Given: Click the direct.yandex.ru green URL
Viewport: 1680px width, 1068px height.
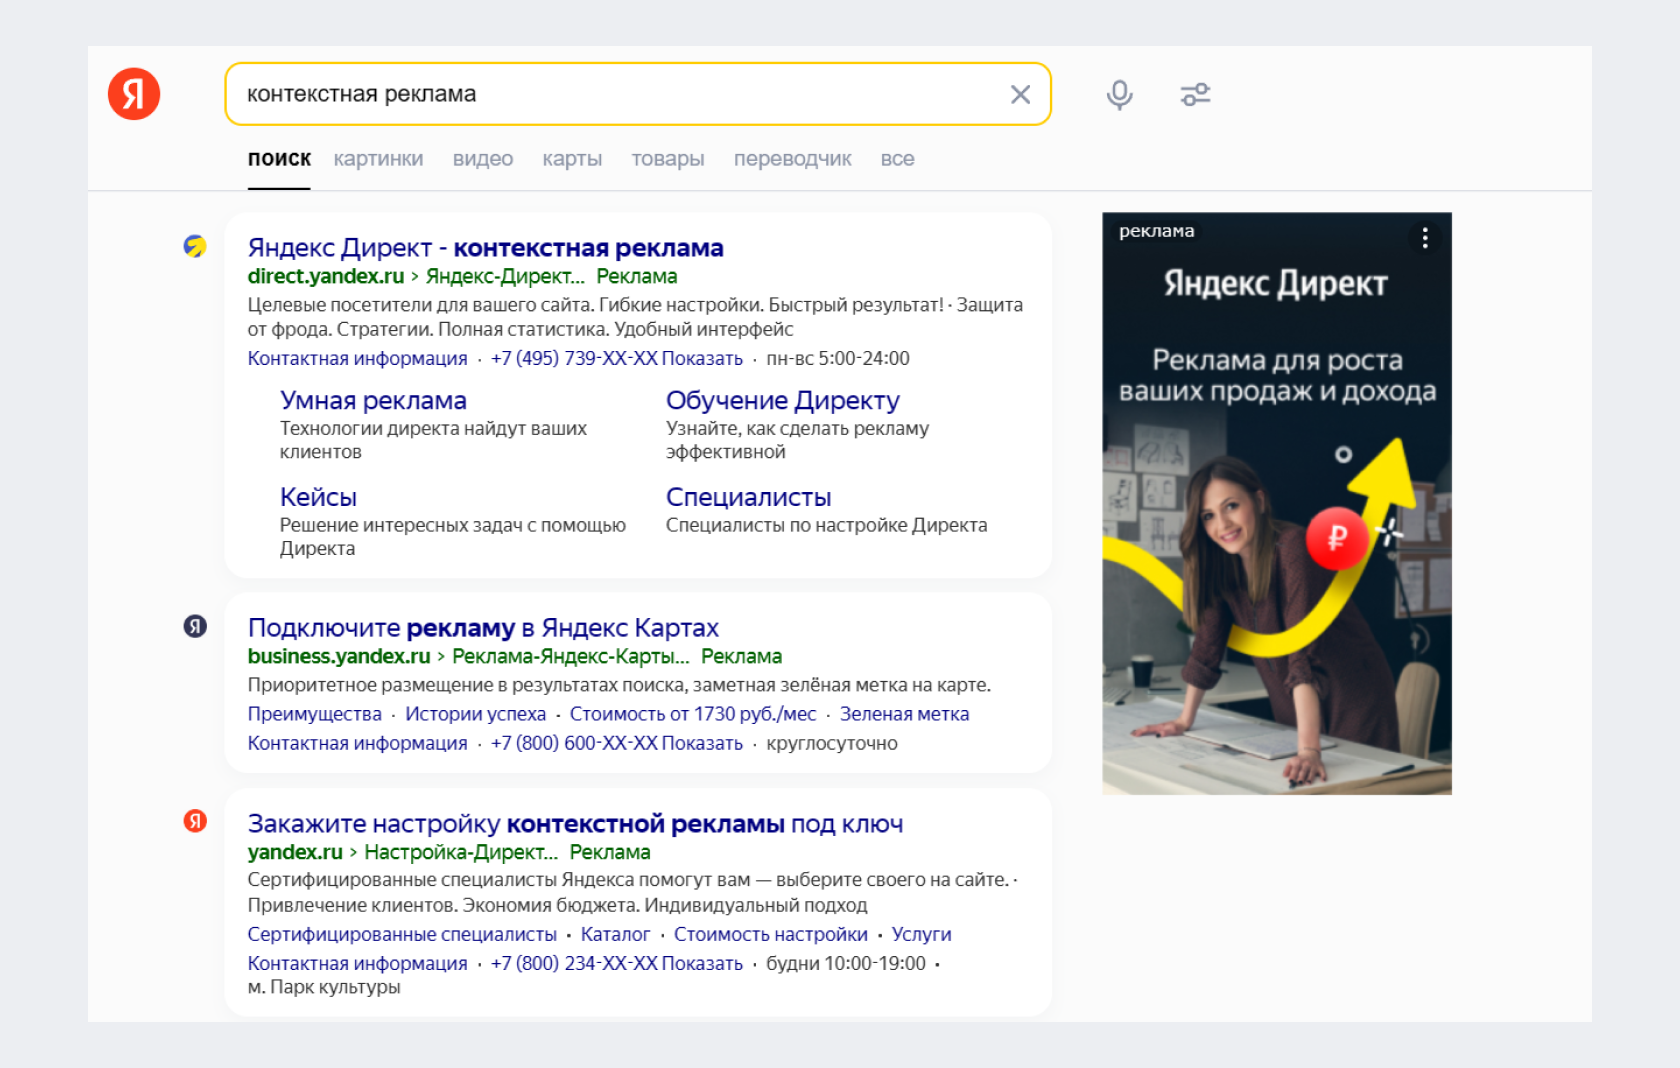Looking at the screenshot, I should tap(326, 276).
